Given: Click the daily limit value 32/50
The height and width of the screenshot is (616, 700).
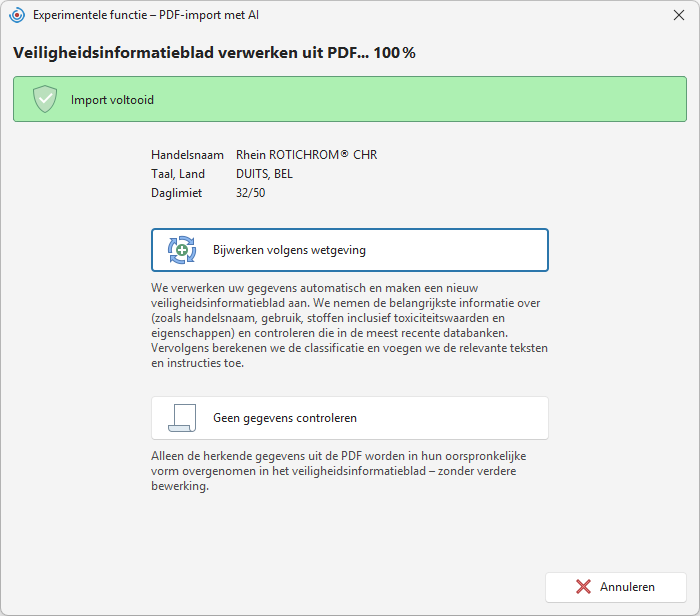Looking at the screenshot, I should [x=250, y=193].
